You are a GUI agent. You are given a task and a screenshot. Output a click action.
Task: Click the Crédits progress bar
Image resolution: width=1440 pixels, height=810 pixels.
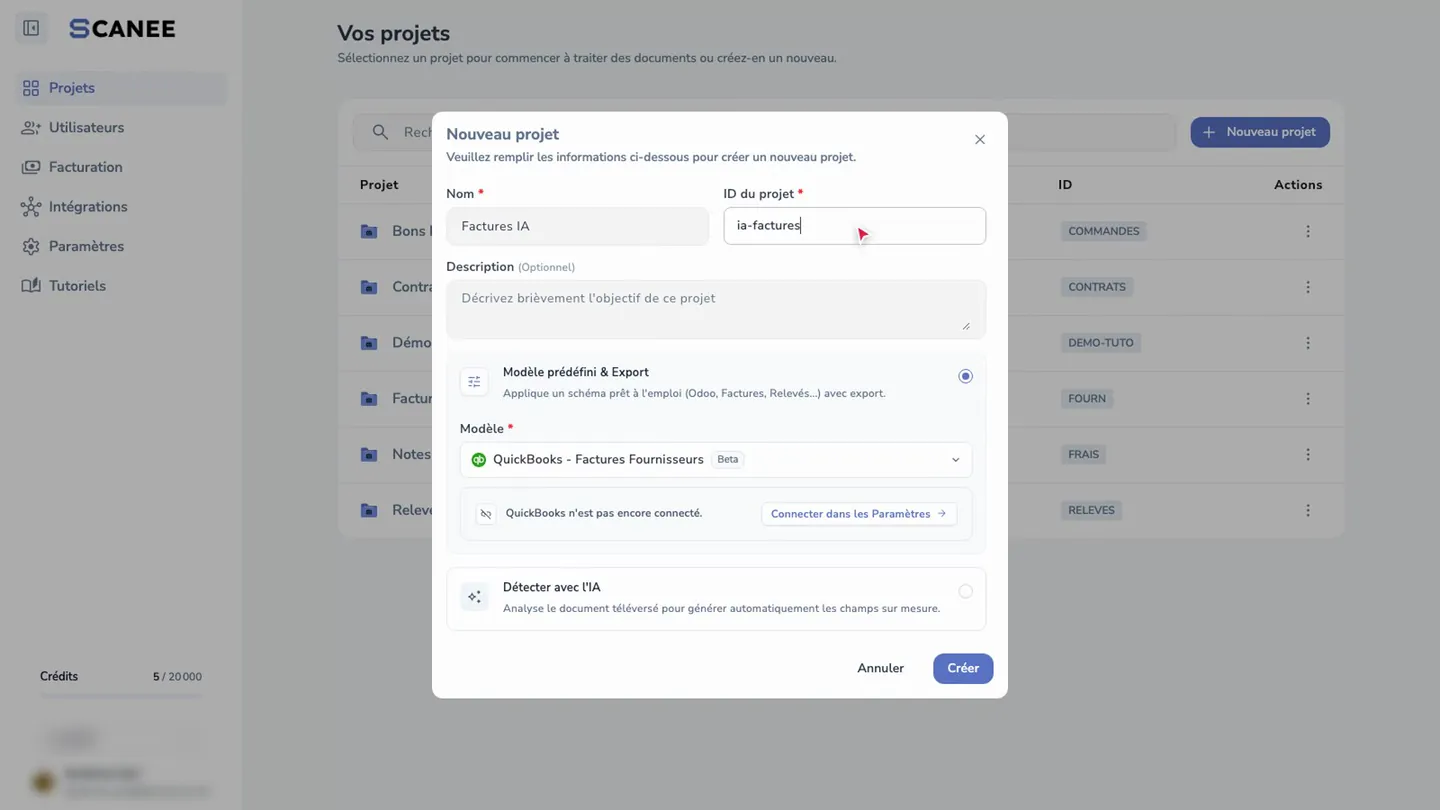(121, 695)
